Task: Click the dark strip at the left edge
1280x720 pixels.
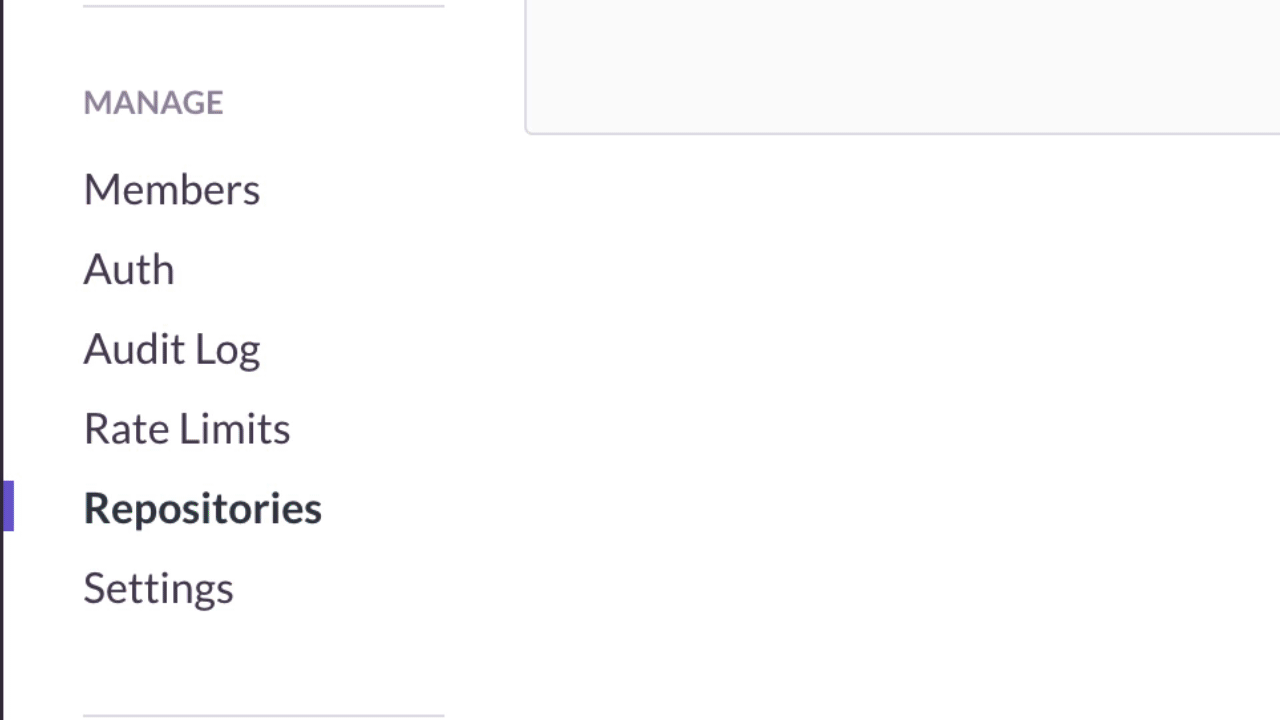Action: click(2, 300)
